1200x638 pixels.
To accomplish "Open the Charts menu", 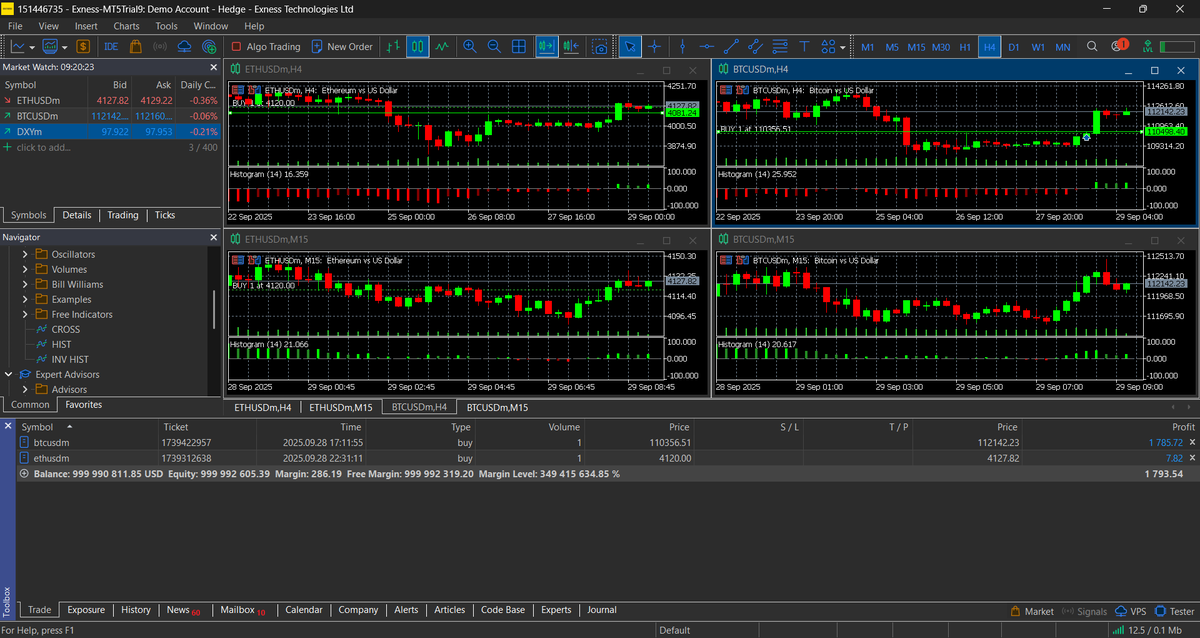I will click(126, 25).
